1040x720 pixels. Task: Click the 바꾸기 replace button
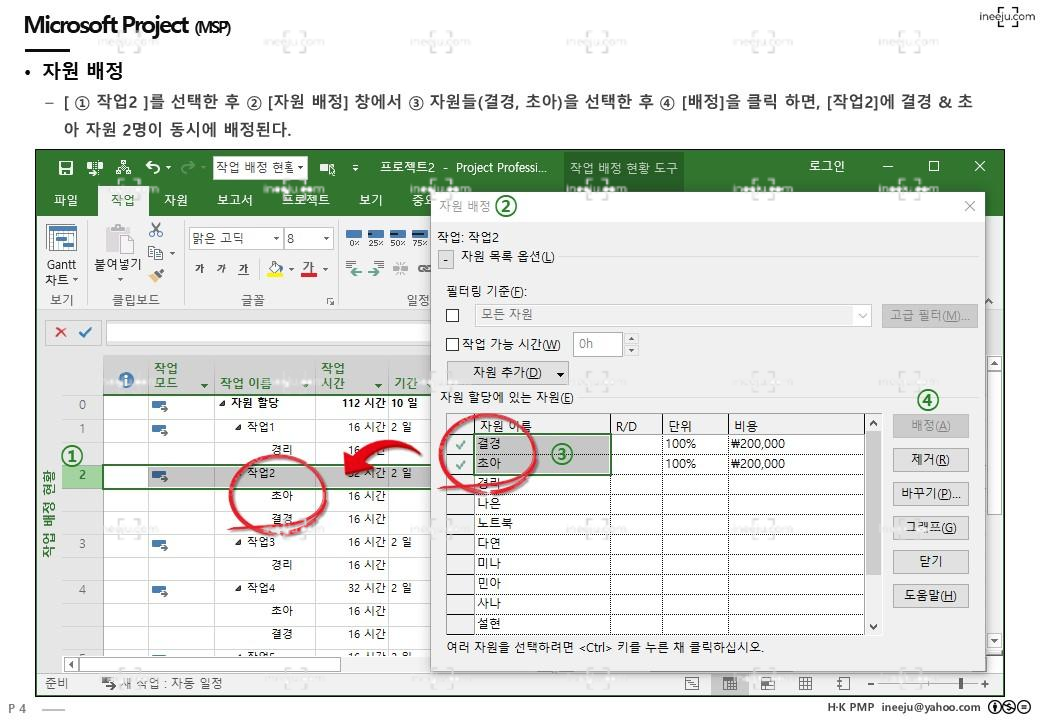coord(931,493)
